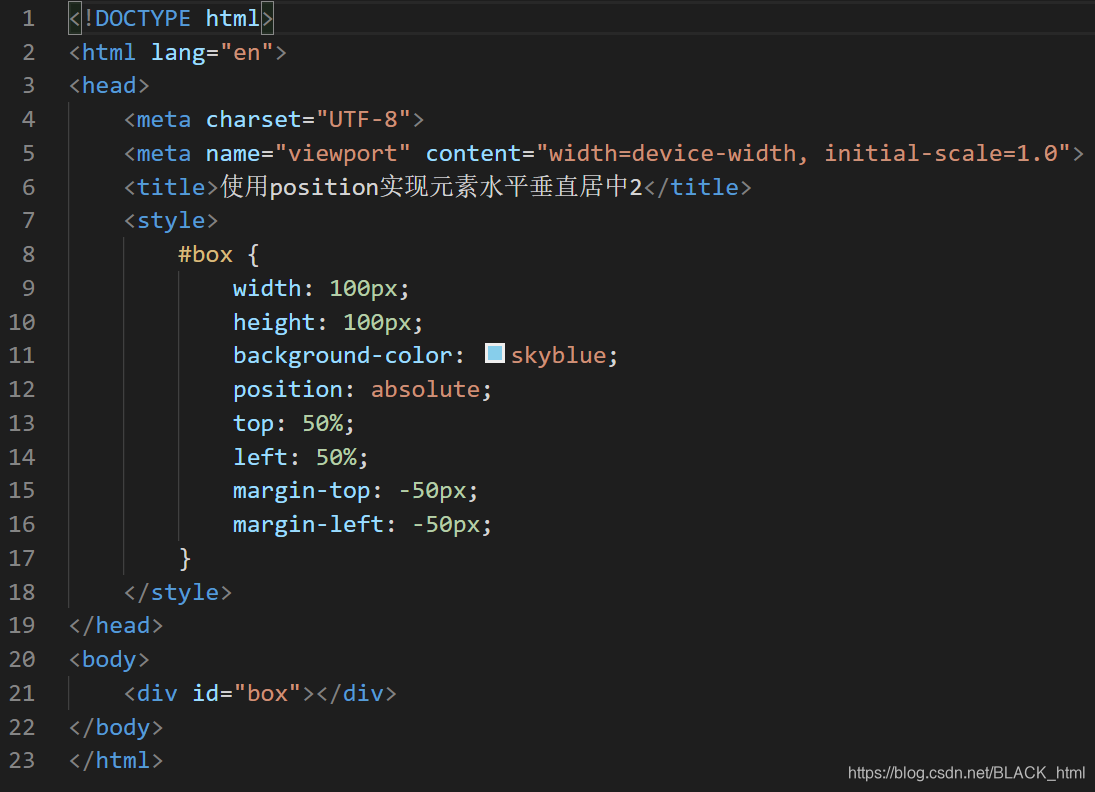Click the Chinese title text on line 6
The height and width of the screenshot is (792, 1095).
[x=432, y=186]
